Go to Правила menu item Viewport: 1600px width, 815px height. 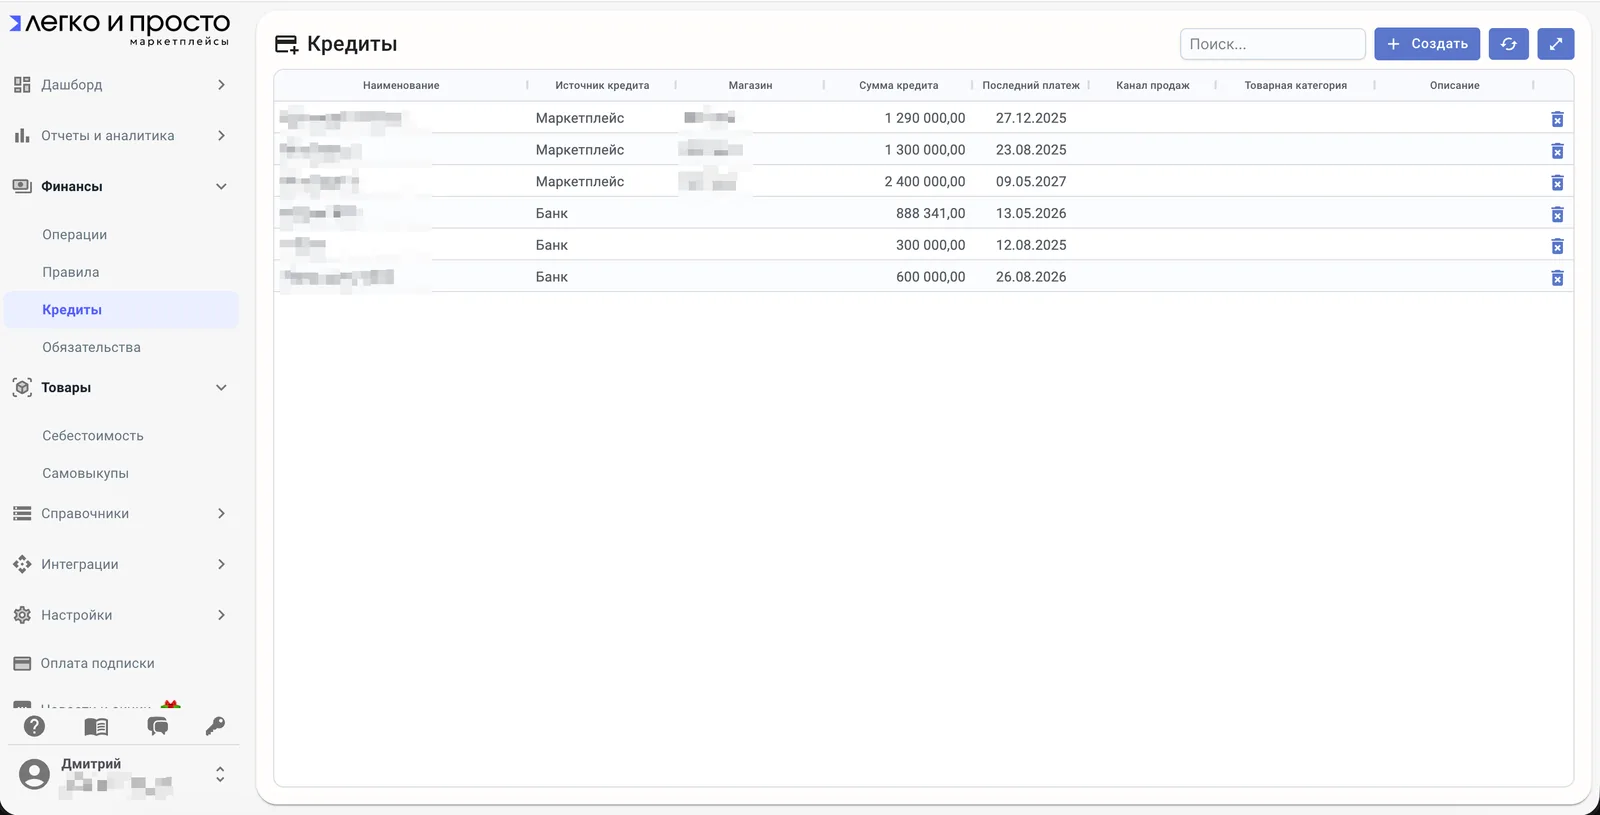click(71, 272)
